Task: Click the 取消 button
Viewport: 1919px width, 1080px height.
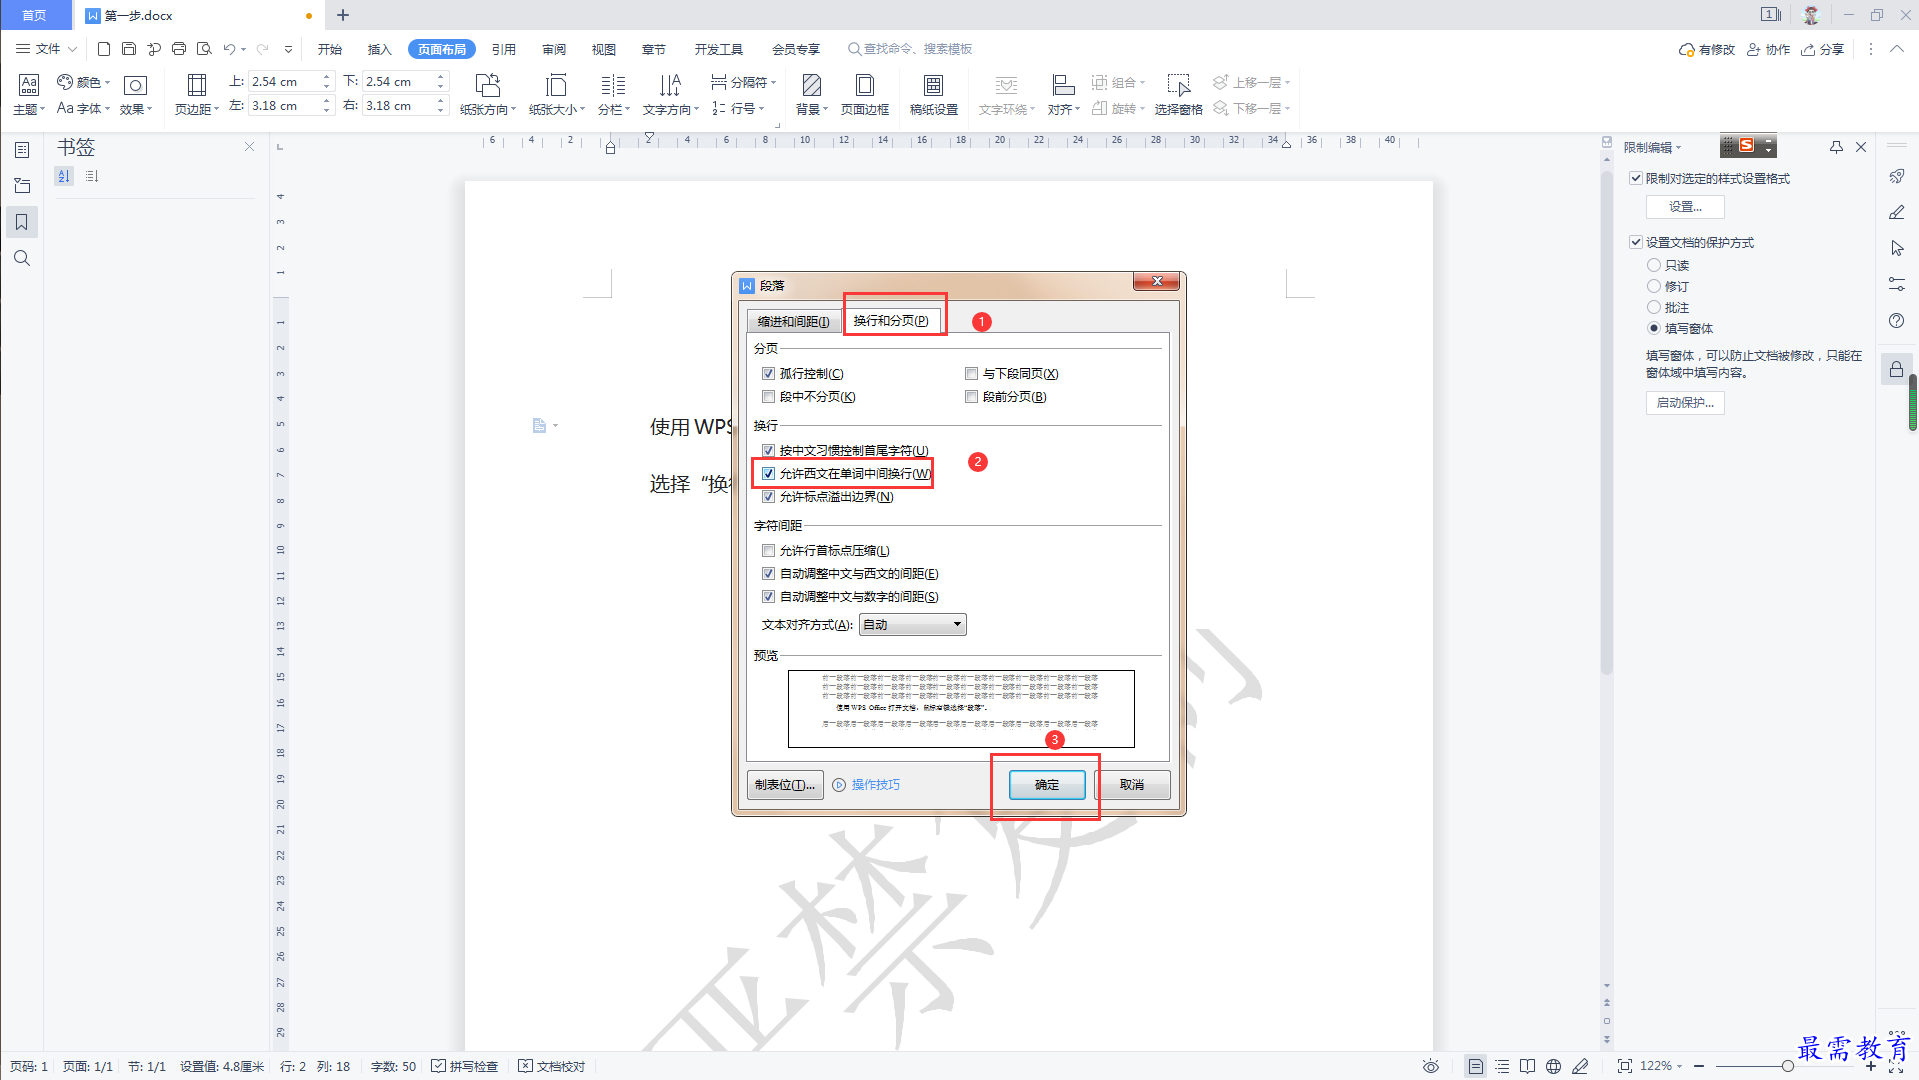Action: (x=1132, y=785)
